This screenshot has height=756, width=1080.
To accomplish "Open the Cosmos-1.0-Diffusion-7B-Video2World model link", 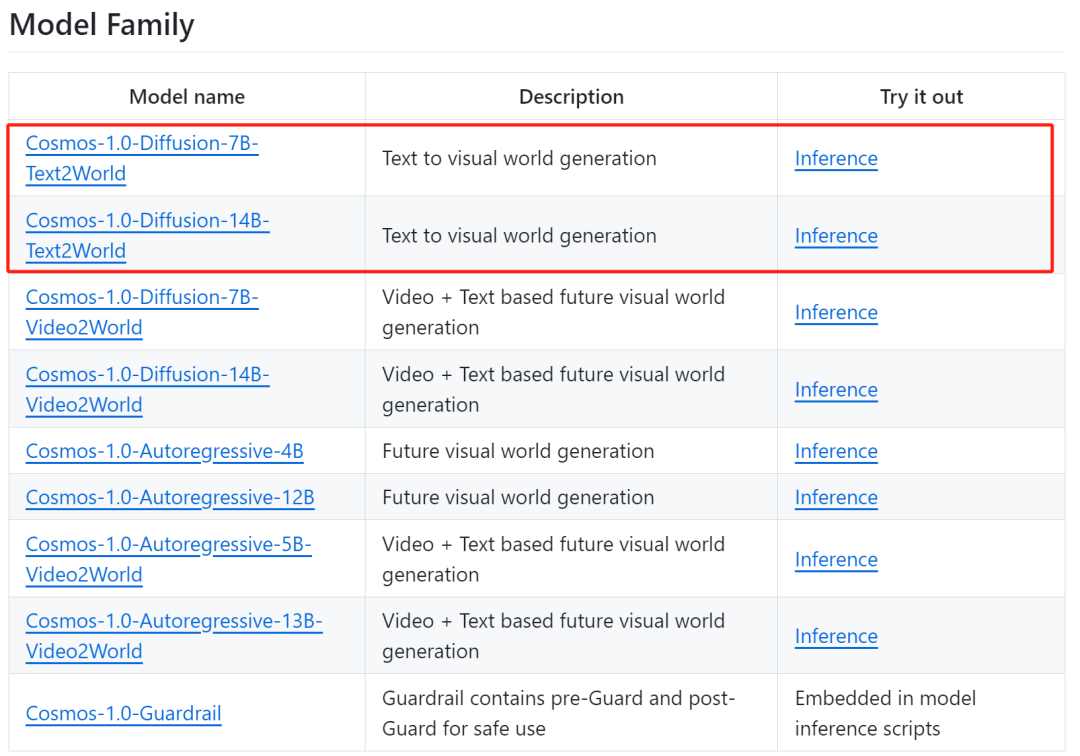I will (142, 298).
